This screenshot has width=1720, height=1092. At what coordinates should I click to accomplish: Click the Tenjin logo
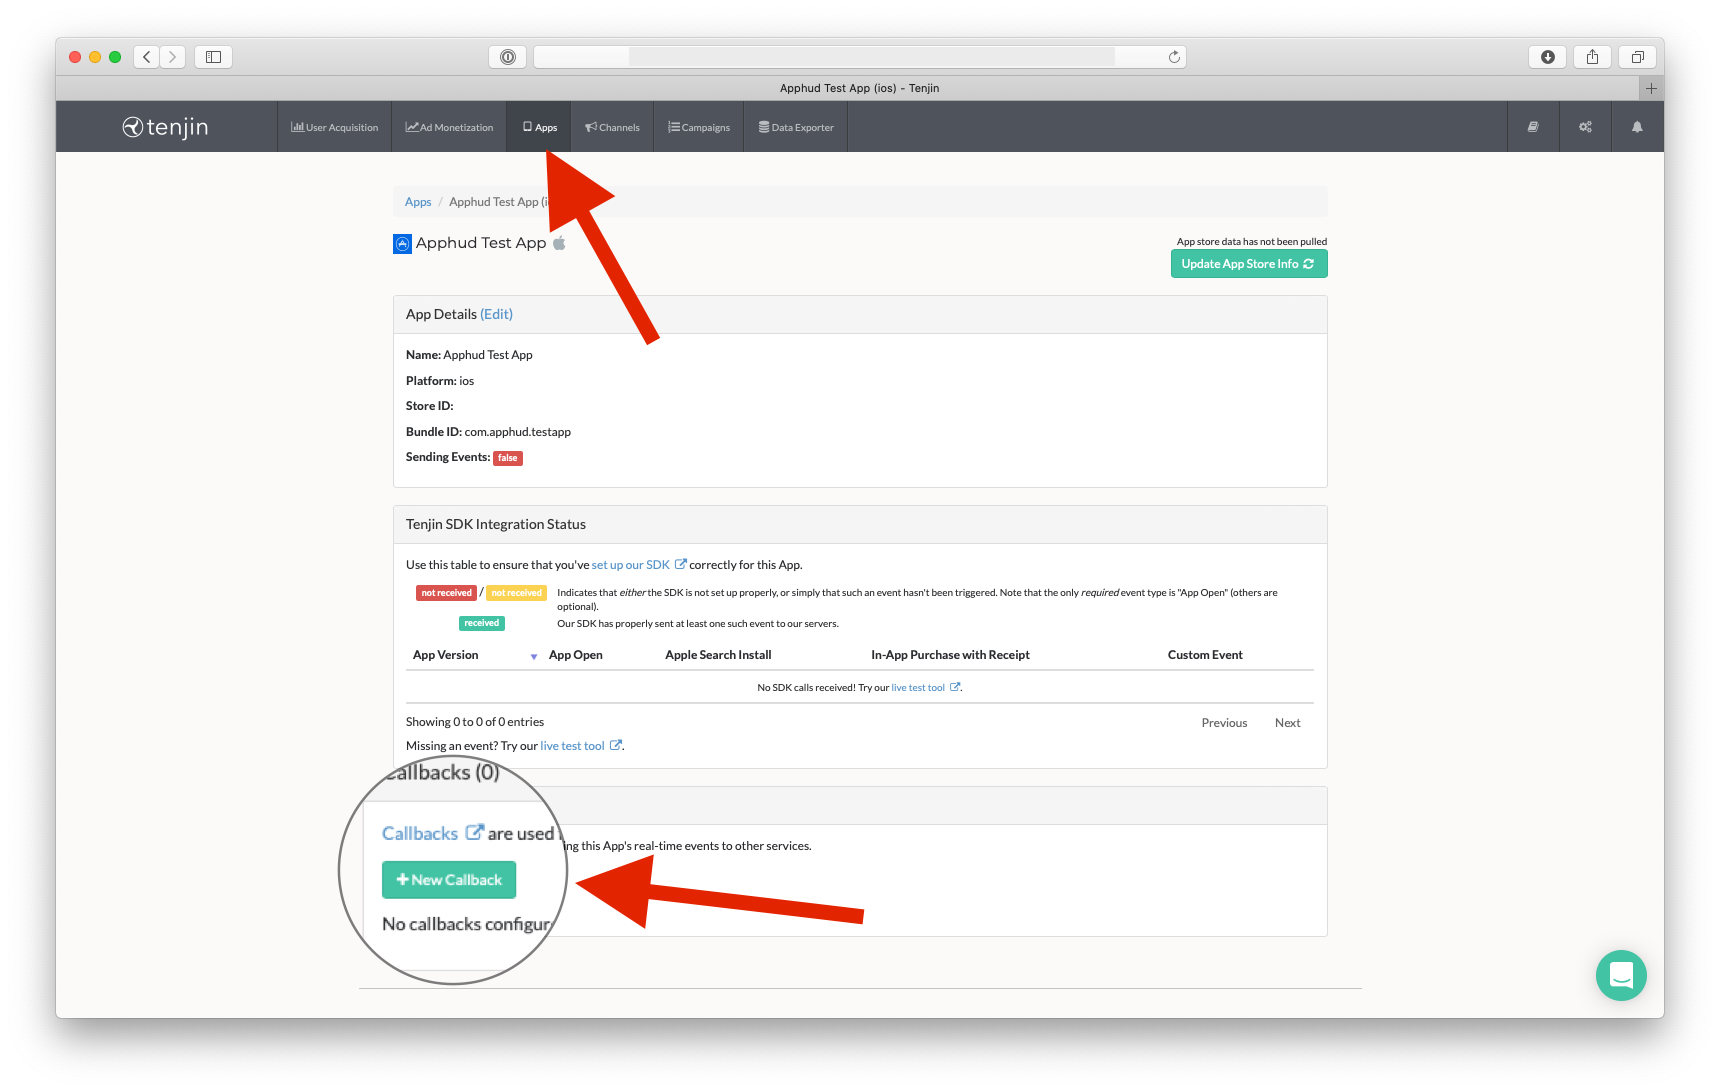click(165, 127)
